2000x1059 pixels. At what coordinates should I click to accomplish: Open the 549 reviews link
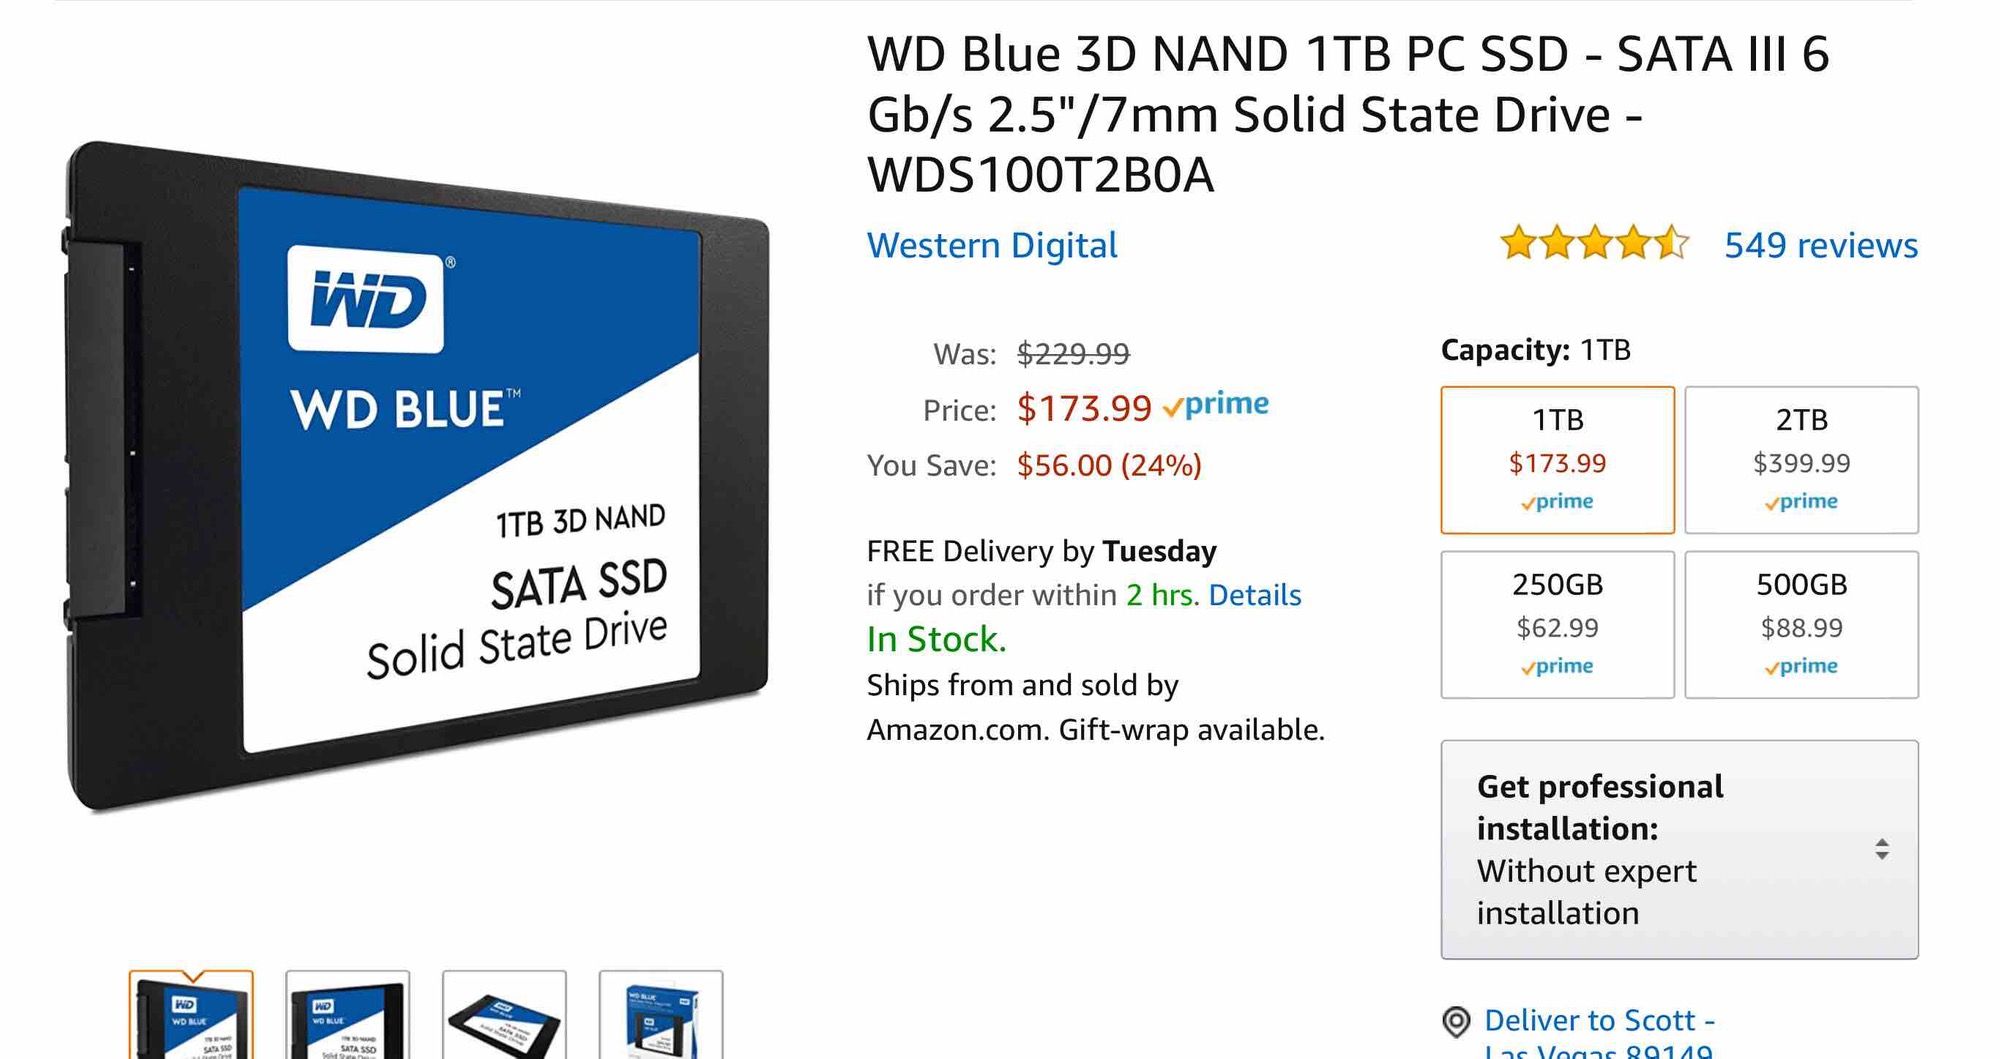pyautogui.click(x=1820, y=245)
